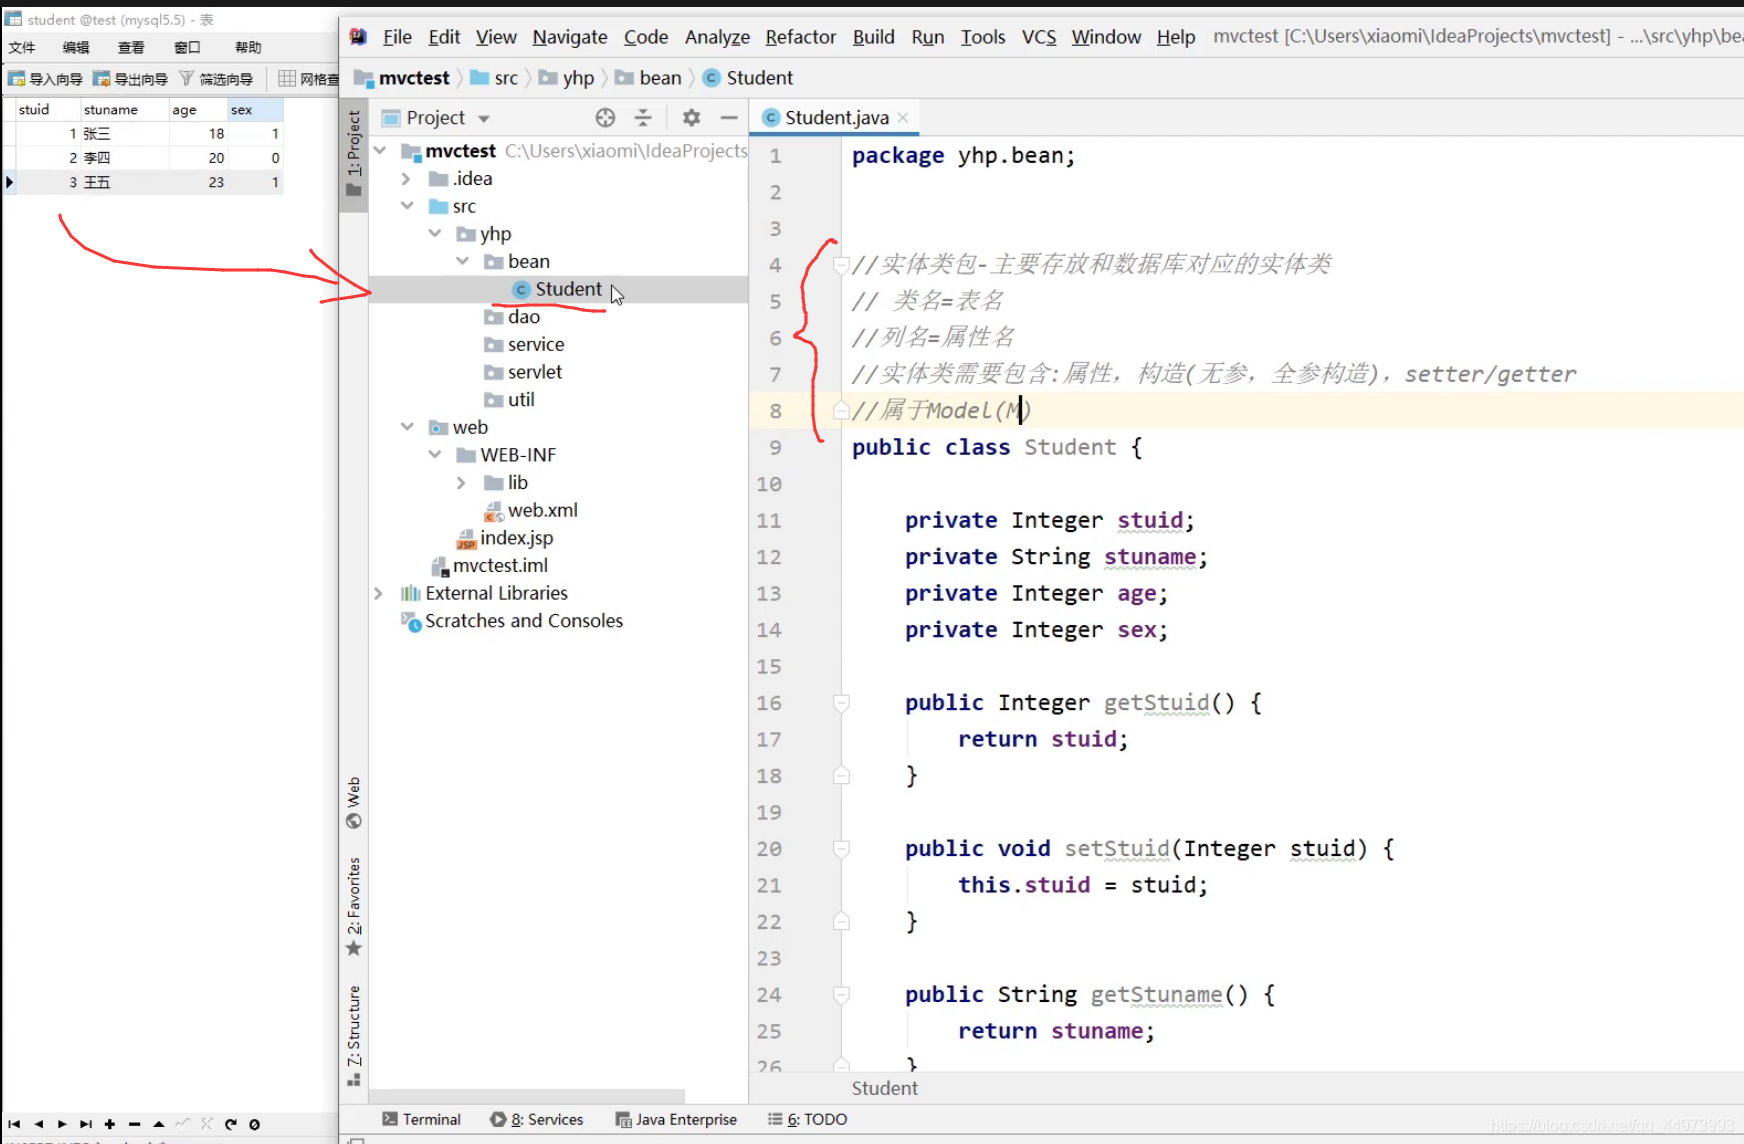Open the Navigate menu
Image resolution: width=1744 pixels, height=1144 pixels.
pyautogui.click(x=570, y=37)
